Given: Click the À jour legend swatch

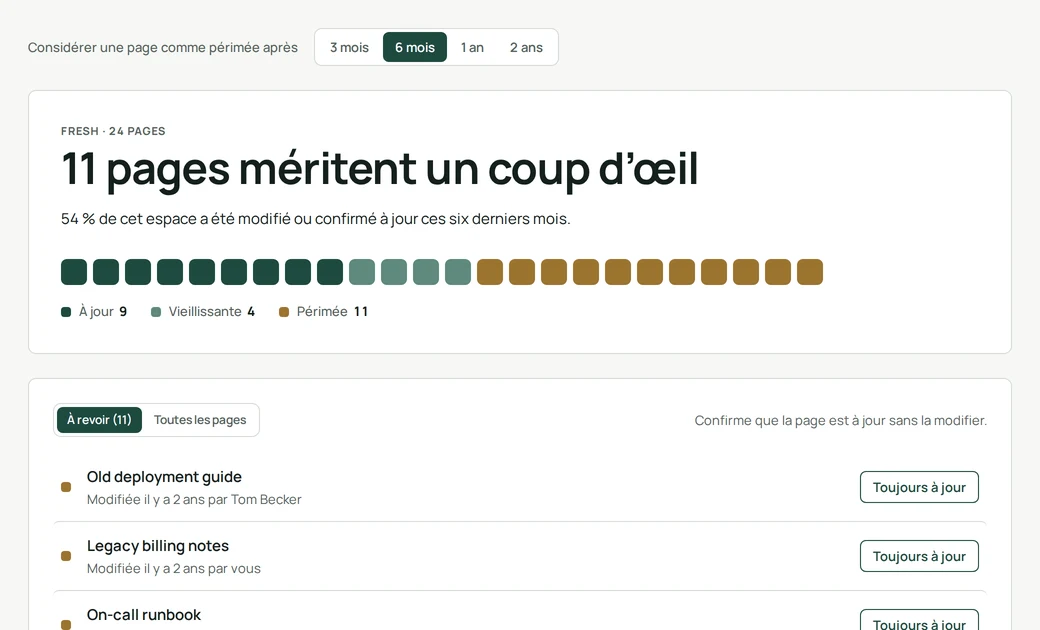Looking at the screenshot, I should 66,312.
